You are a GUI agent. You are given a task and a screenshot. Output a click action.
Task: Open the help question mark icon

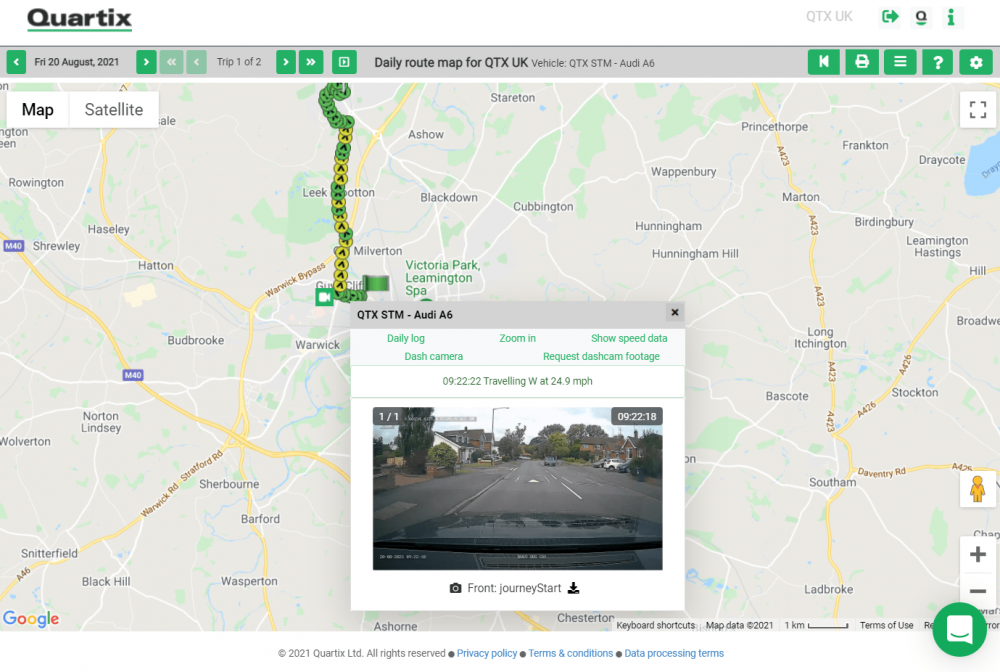(938, 62)
